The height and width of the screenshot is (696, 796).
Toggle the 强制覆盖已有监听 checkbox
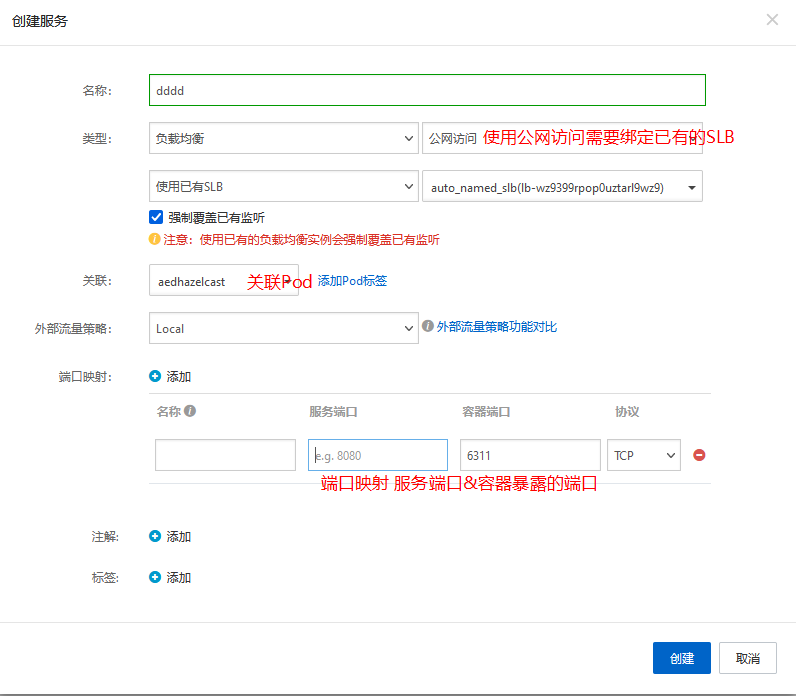(156, 217)
